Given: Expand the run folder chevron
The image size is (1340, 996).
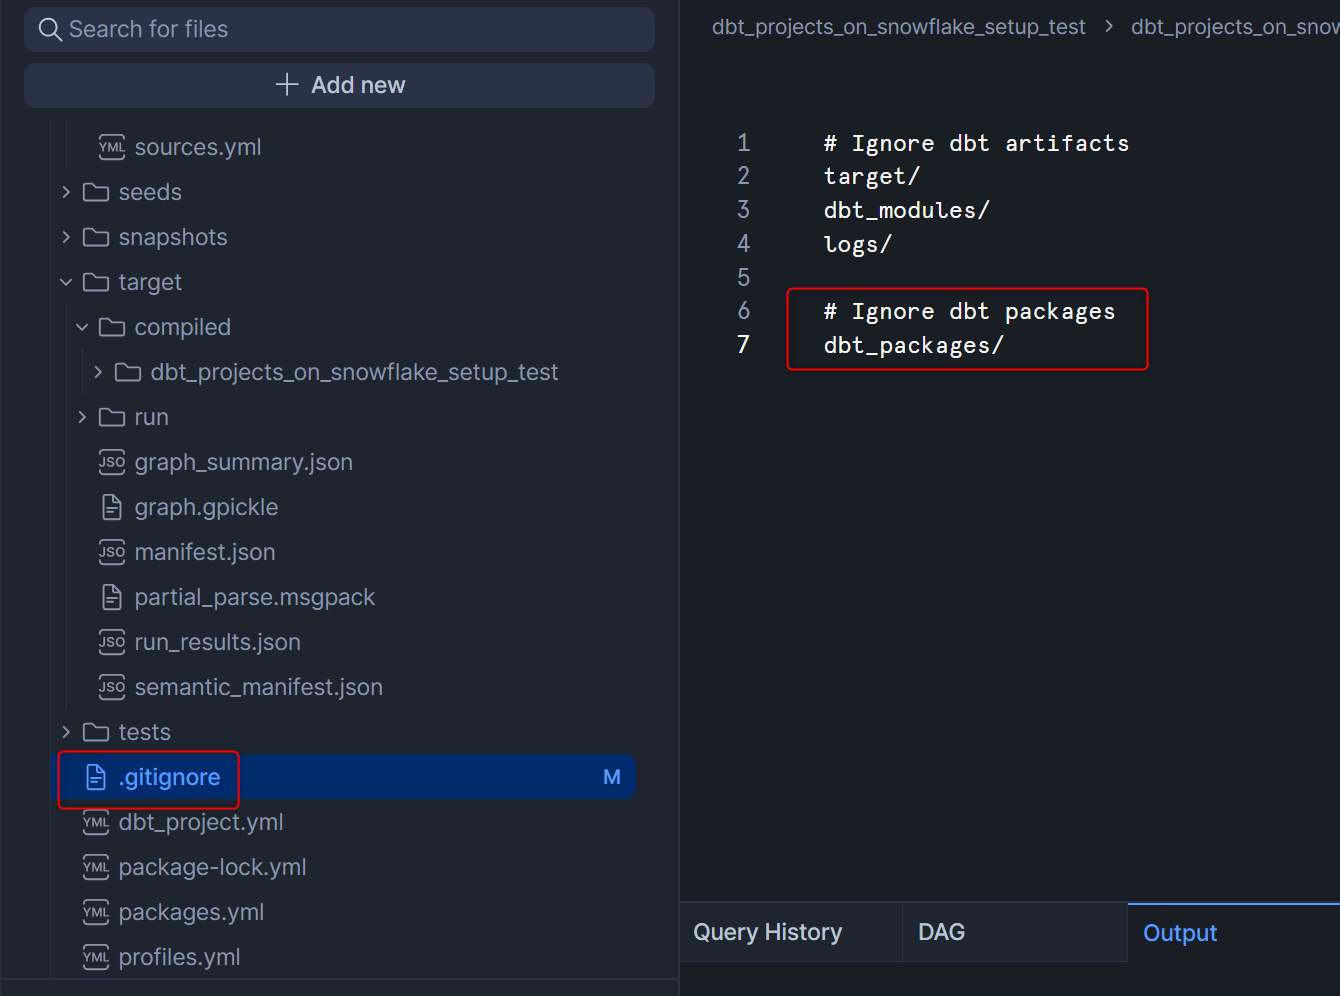Looking at the screenshot, I should 82,417.
